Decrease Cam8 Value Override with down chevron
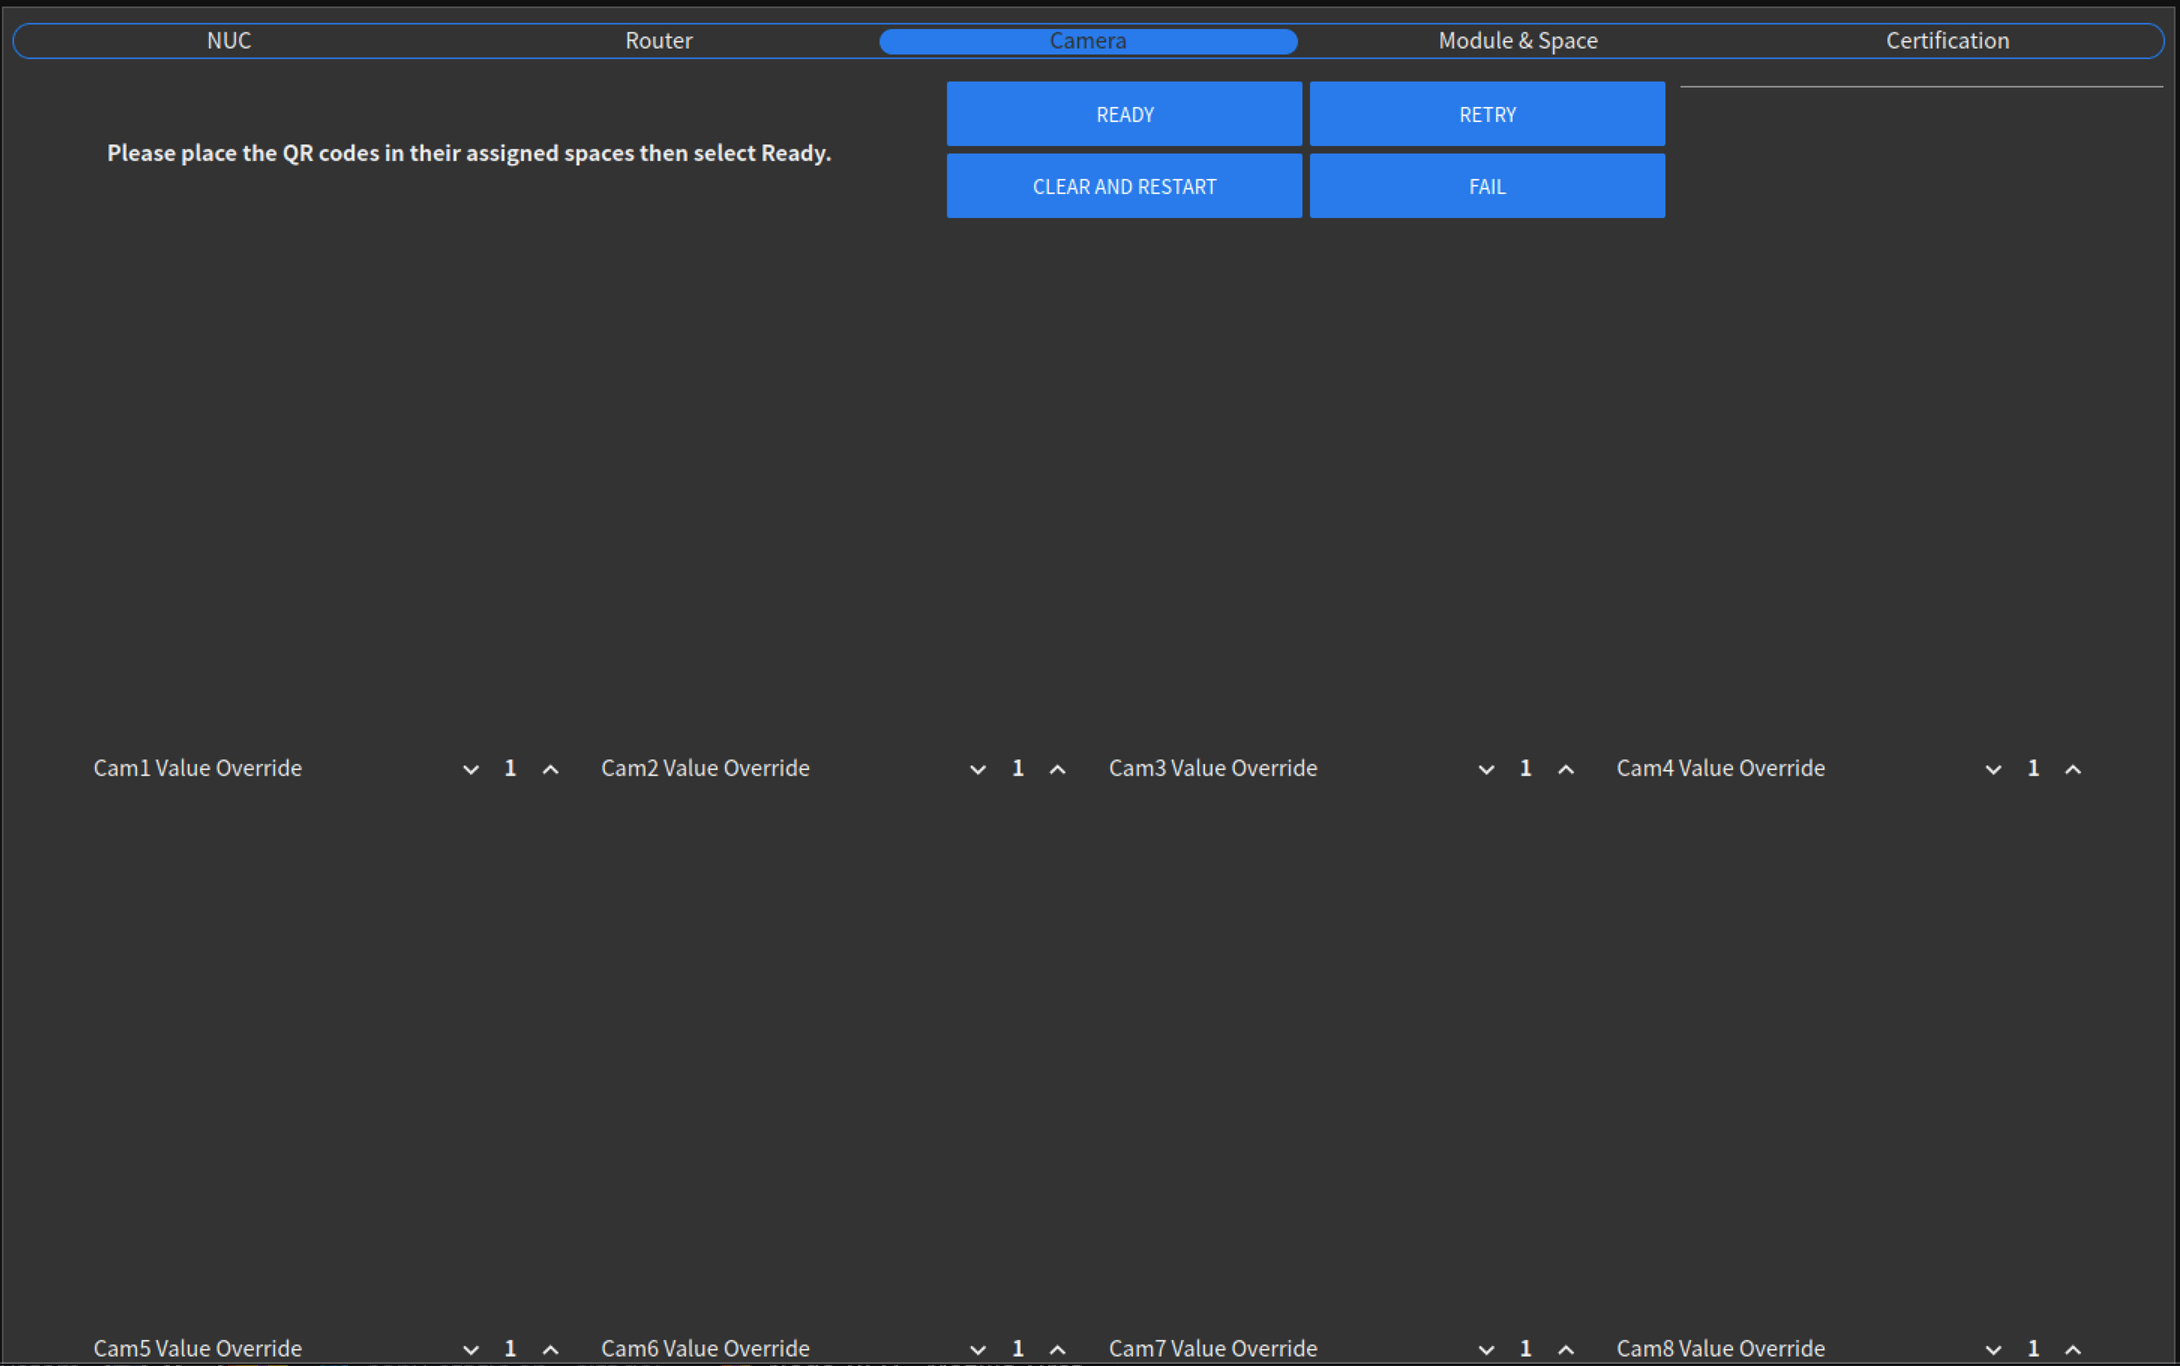 point(1993,1349)
